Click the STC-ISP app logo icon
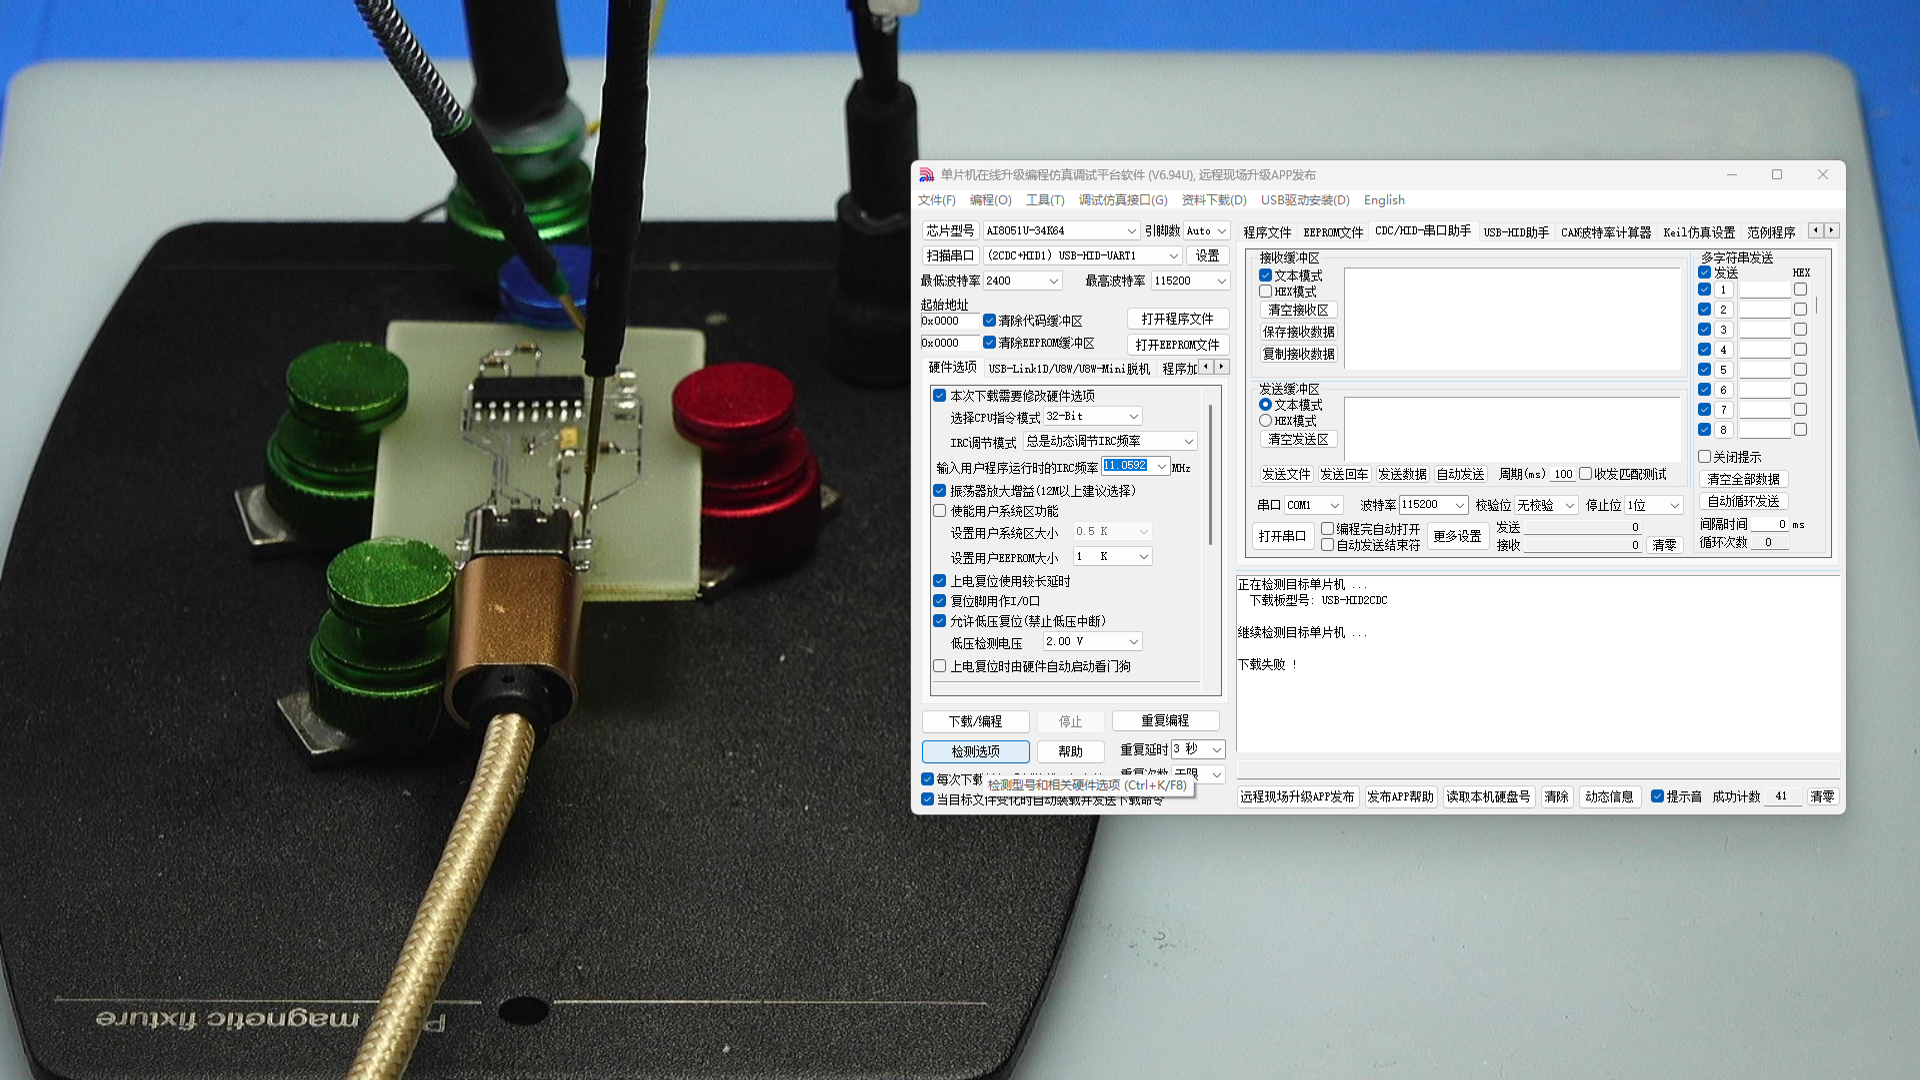 click(926, 175)
